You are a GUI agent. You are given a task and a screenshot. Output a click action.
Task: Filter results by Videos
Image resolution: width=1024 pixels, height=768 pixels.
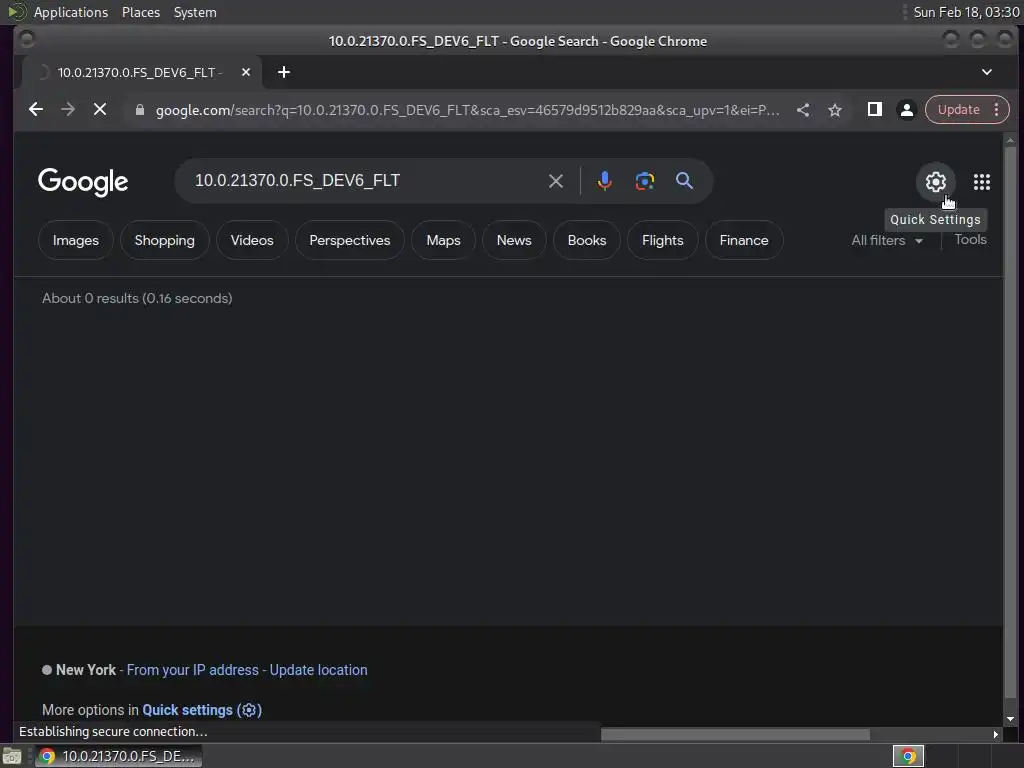point(252,240)
